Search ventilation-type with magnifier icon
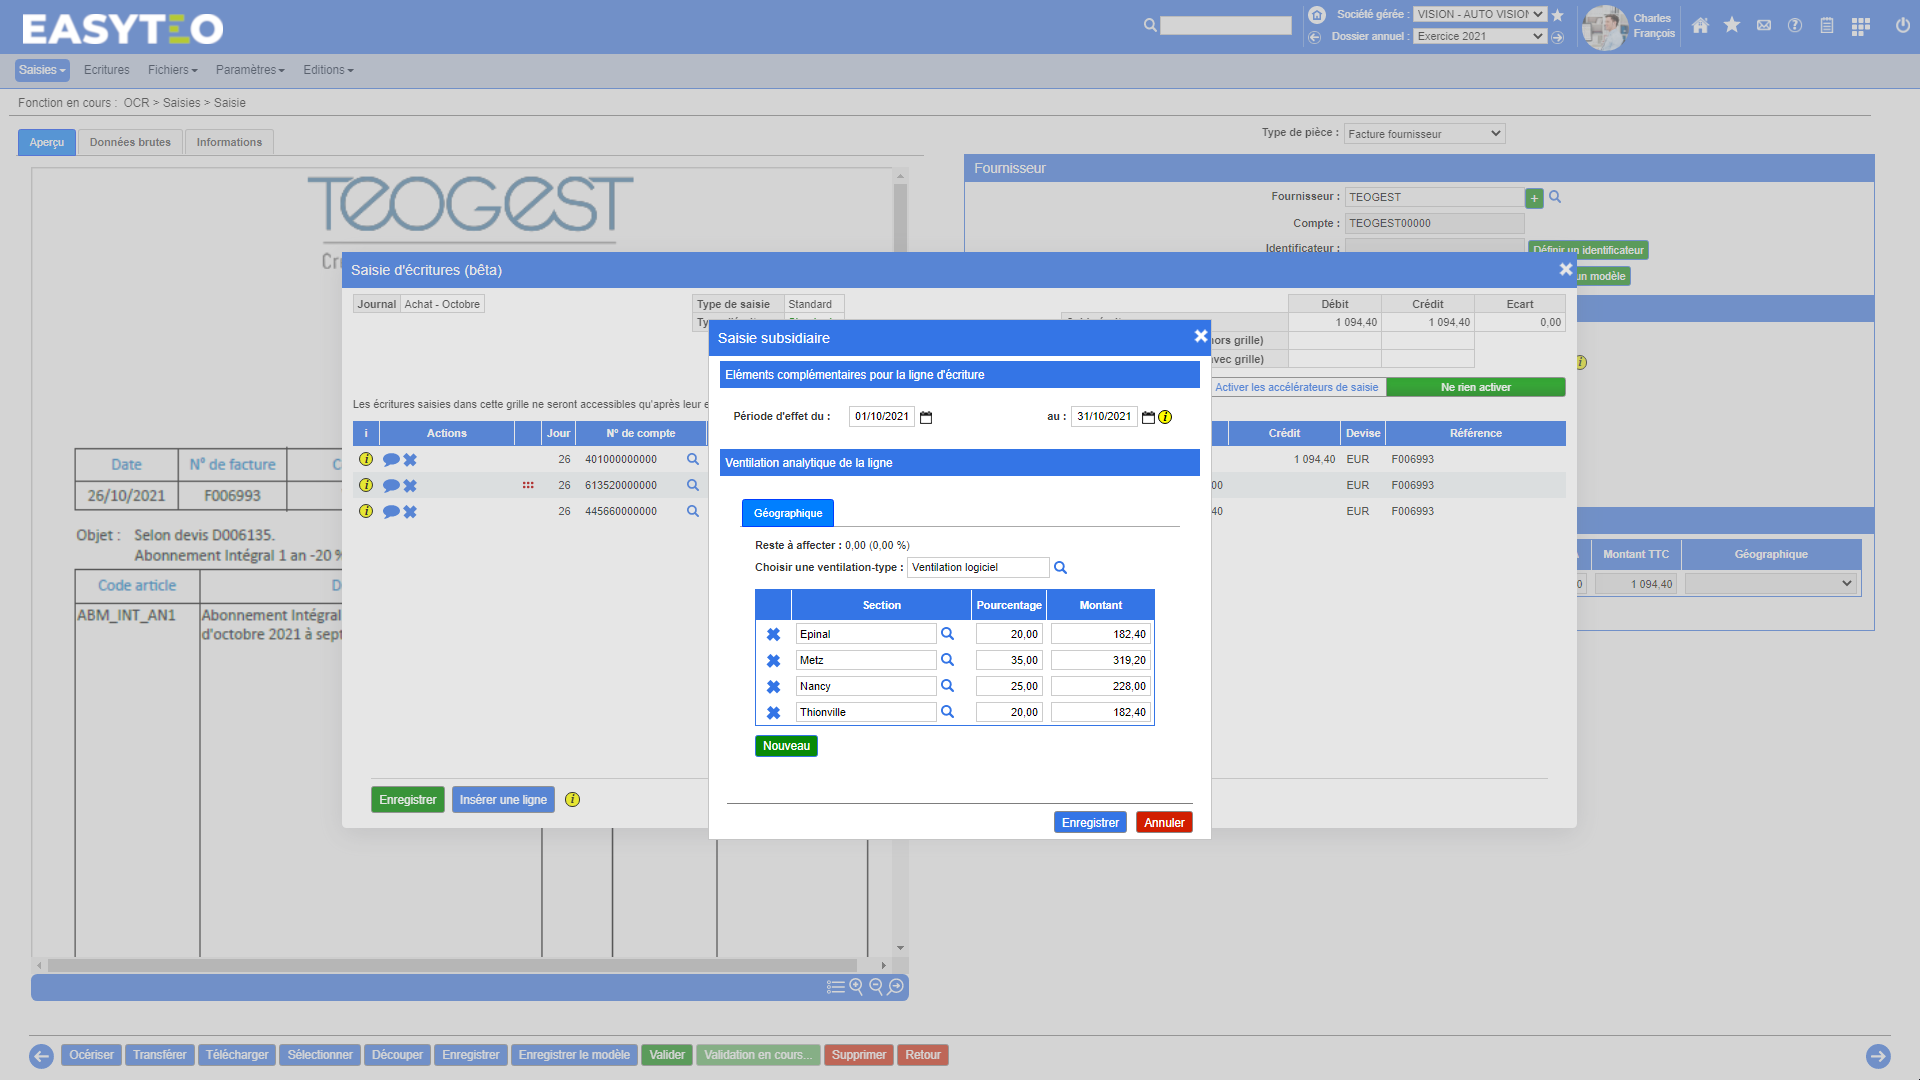 [1060, 568]
